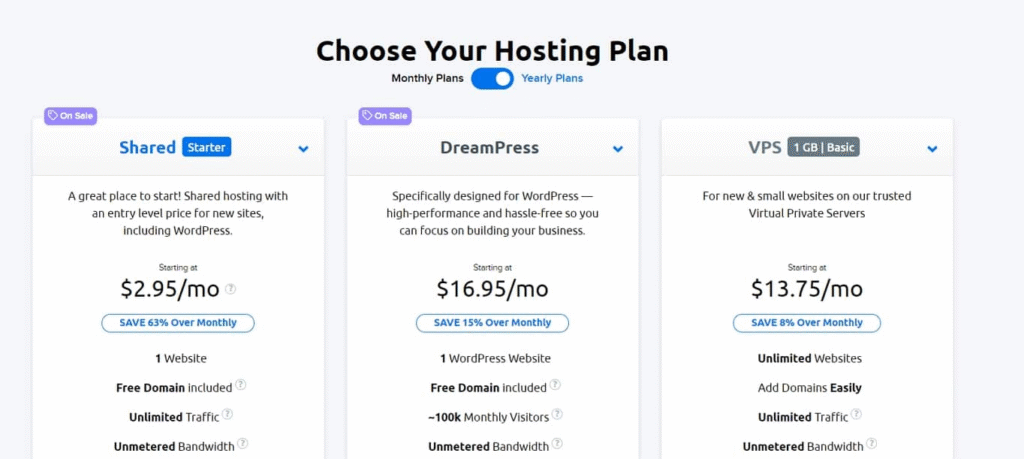Click help icon next to $2.95/mo price
The width and height of the screenshot is (1024, 459).
click(x=231, y=290)
